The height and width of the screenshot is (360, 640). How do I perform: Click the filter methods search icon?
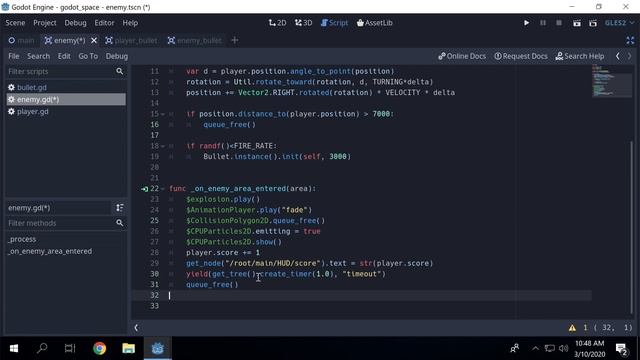click(120, 223)
